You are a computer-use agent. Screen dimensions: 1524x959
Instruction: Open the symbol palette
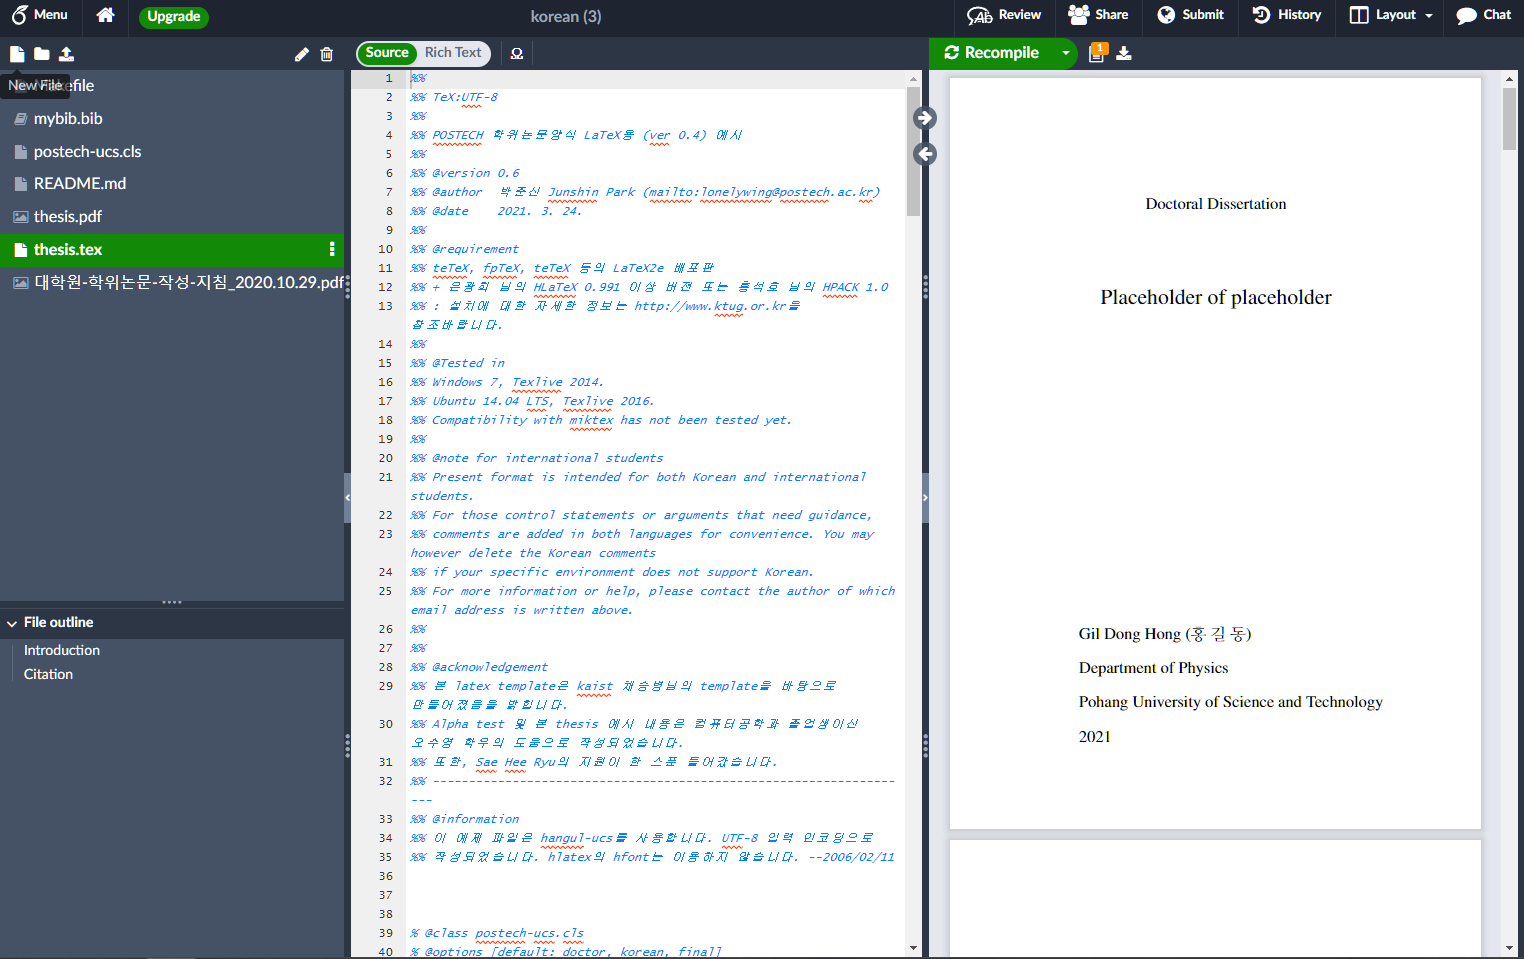coord(516,54)
